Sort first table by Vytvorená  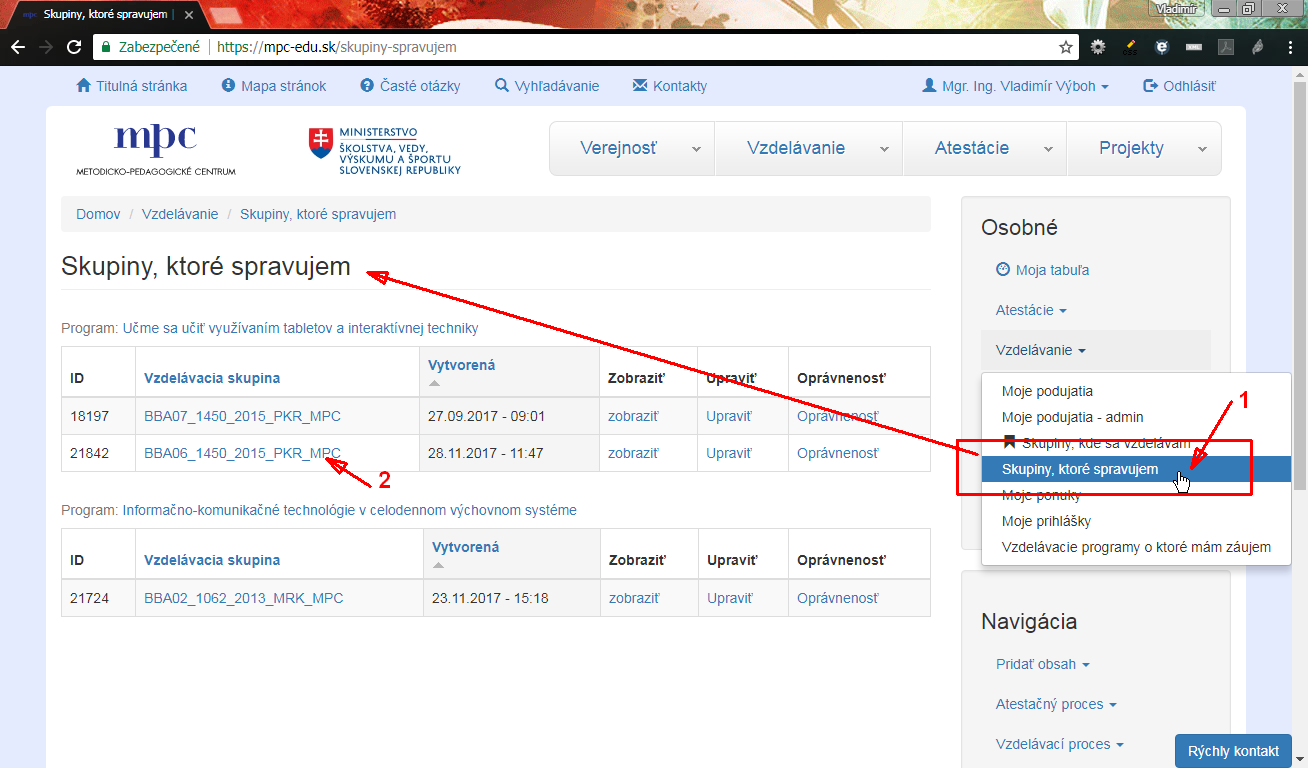(x=461, y=365)
